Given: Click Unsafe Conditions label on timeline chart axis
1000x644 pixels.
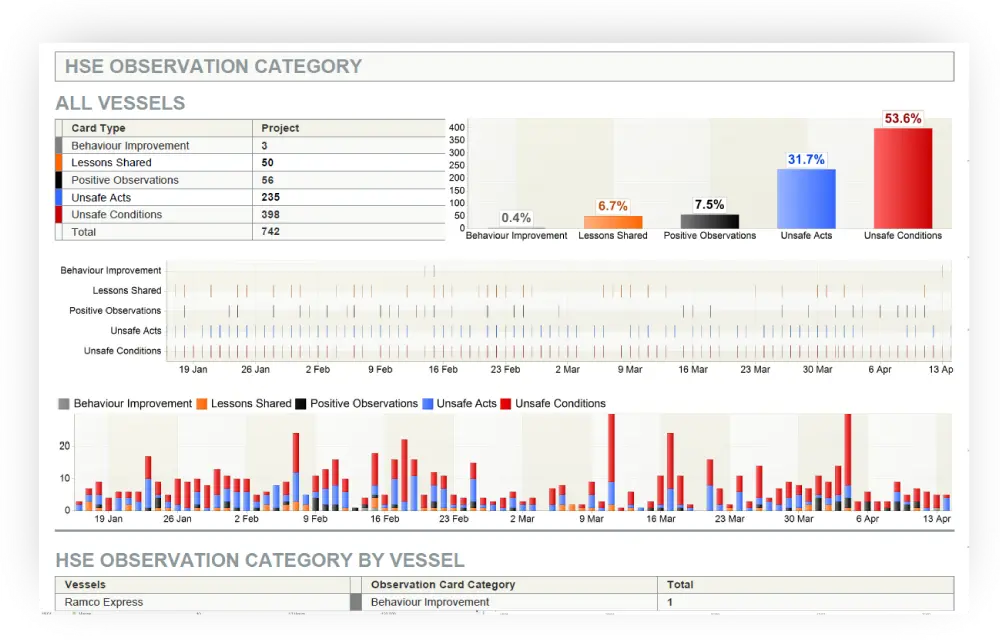Looking at the screenshot, I should (x=122, y=351).
